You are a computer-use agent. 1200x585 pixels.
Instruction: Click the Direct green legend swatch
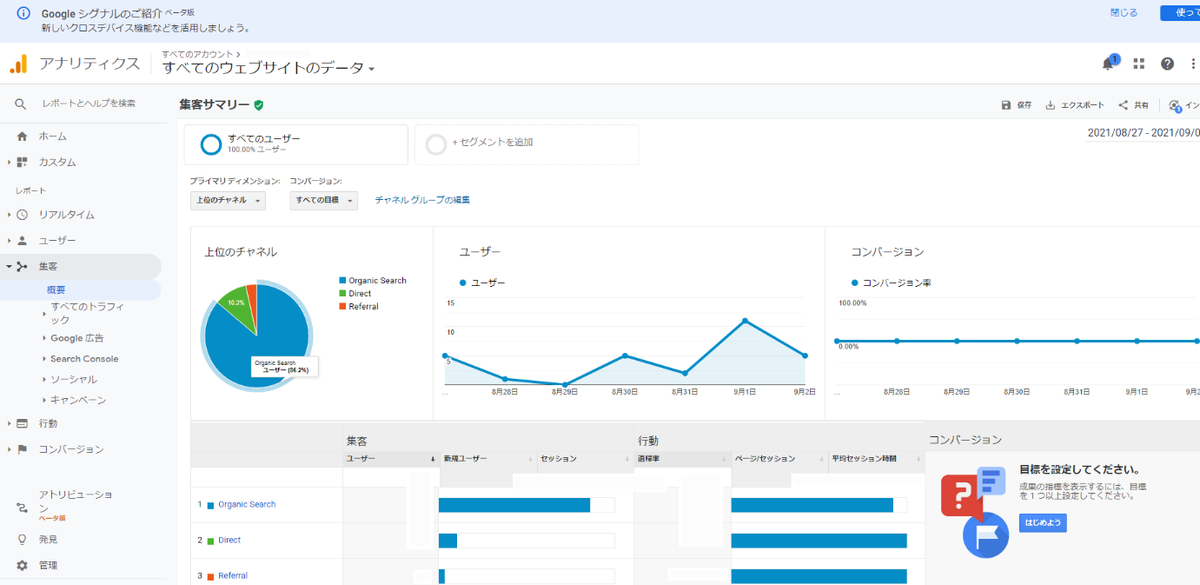pyautogui.click(x=342, y=294)
